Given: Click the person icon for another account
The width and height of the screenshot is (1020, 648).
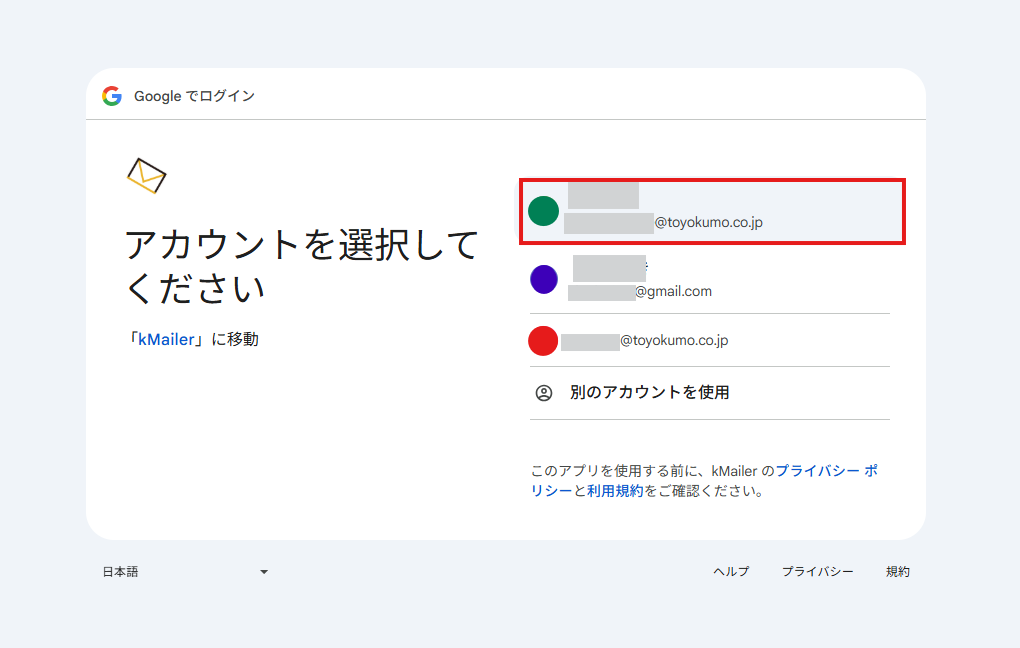Looking at the screenshot, I should (x=543, y=393).
